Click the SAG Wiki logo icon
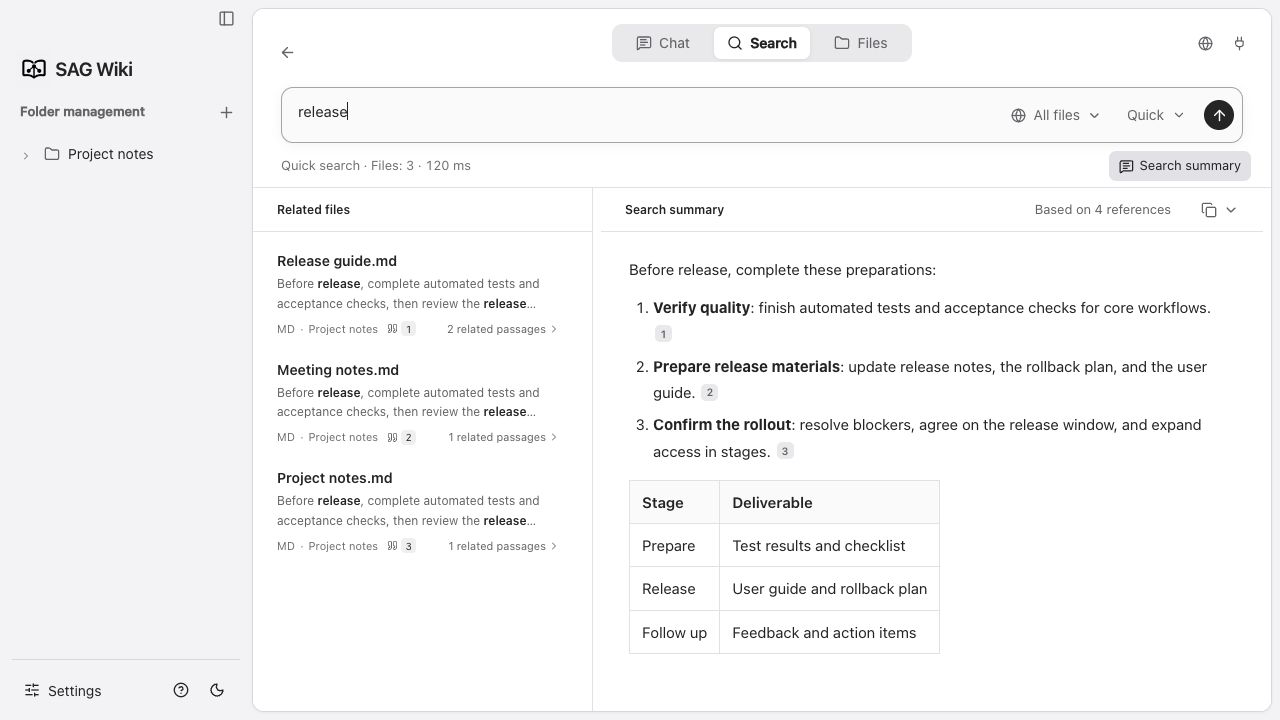Viewport: 1280px width, 720px height. coord(34,69)
